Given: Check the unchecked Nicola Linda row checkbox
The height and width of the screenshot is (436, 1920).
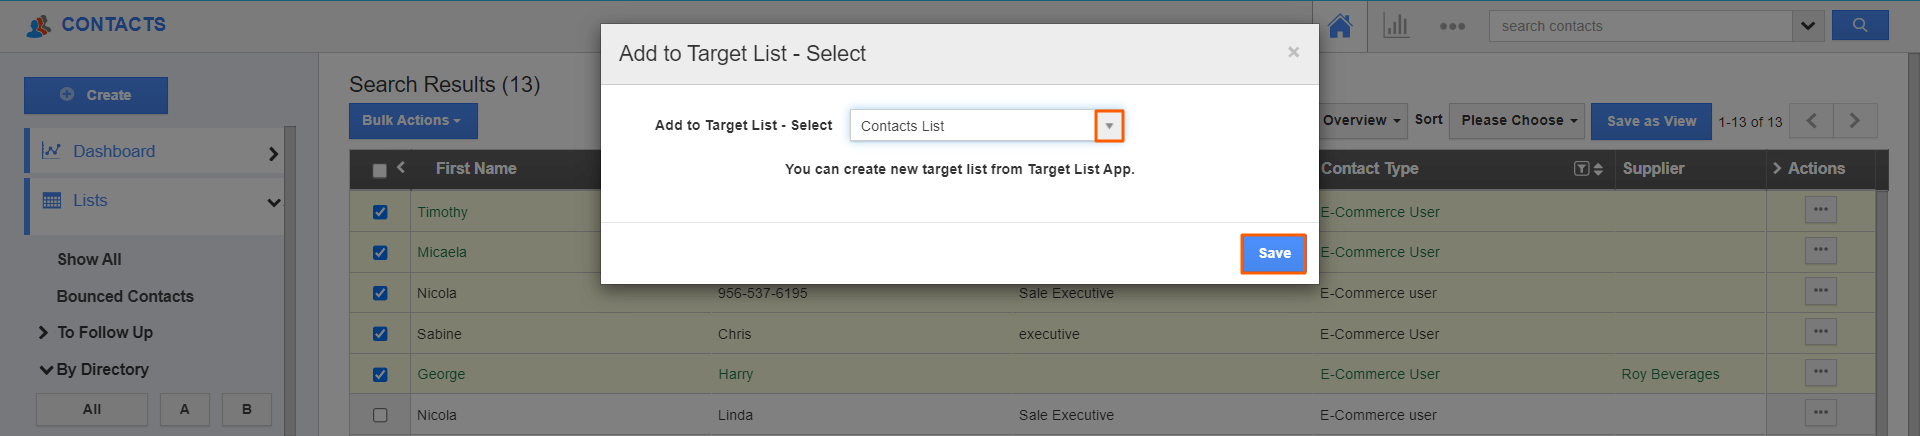Looking at the screenshot, I should pos(380,415).
